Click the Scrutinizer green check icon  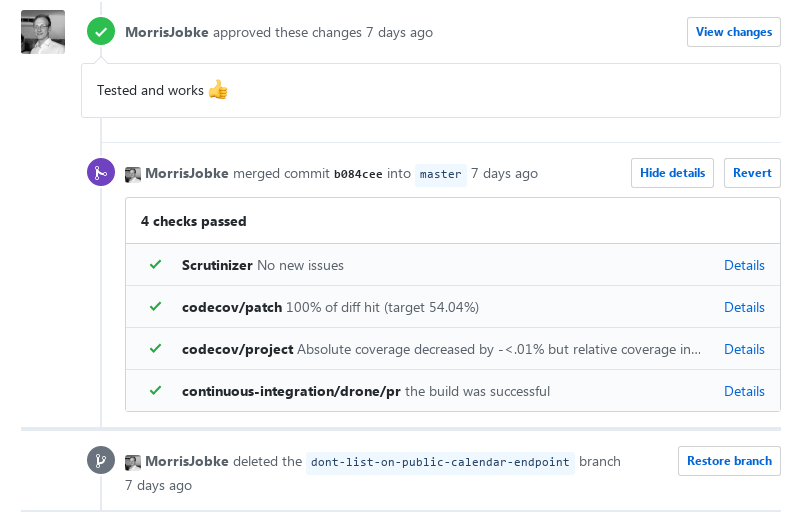[155, 265]
